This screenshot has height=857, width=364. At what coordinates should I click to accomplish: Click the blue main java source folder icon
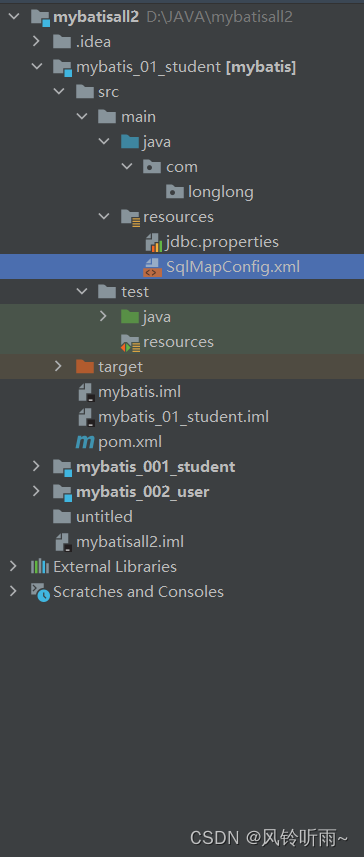tap(130, 142)
